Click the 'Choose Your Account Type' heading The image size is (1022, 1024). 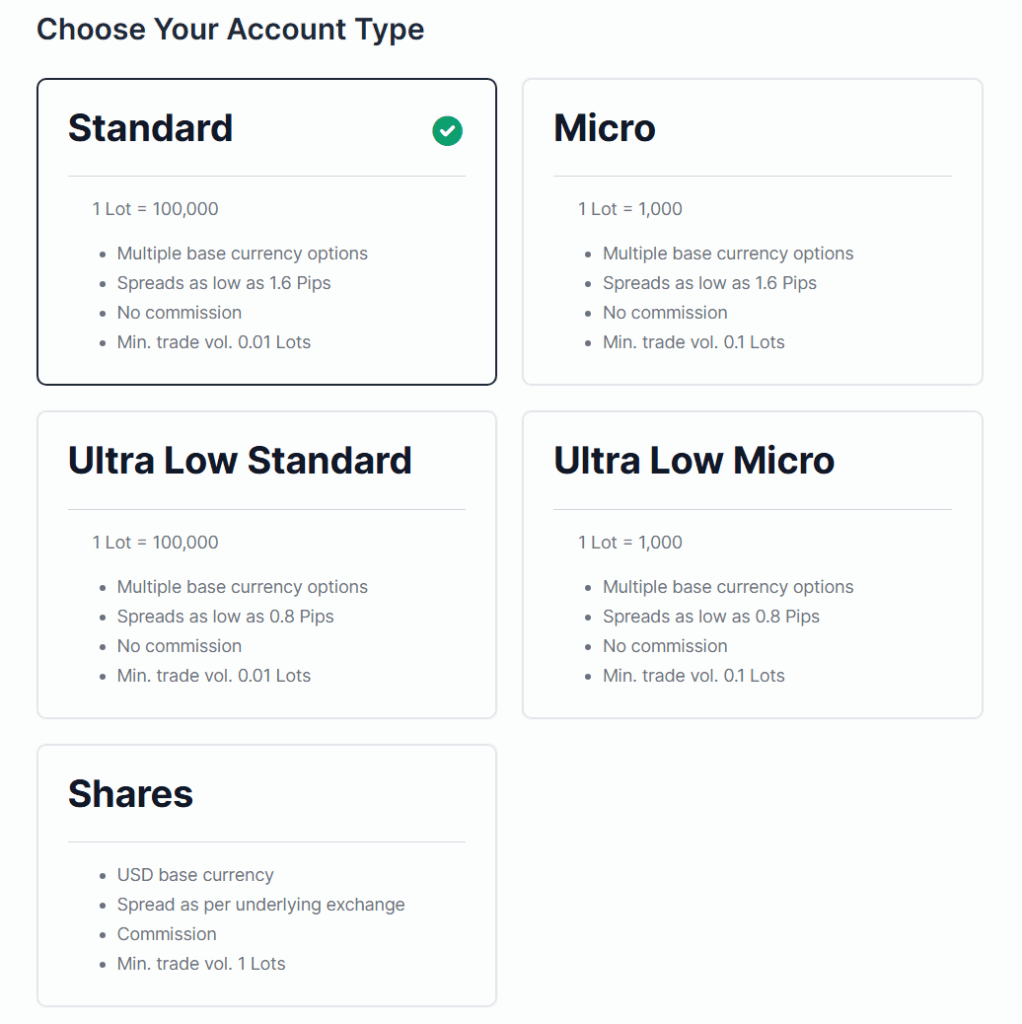click(x=231, y=29)
